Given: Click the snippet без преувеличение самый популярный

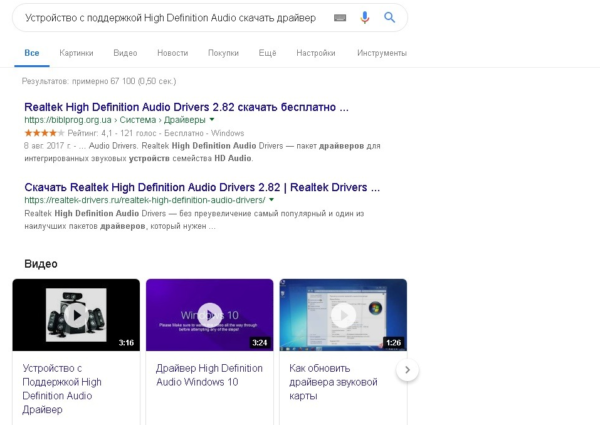Looking at the screenshot, I should (194, 220).
